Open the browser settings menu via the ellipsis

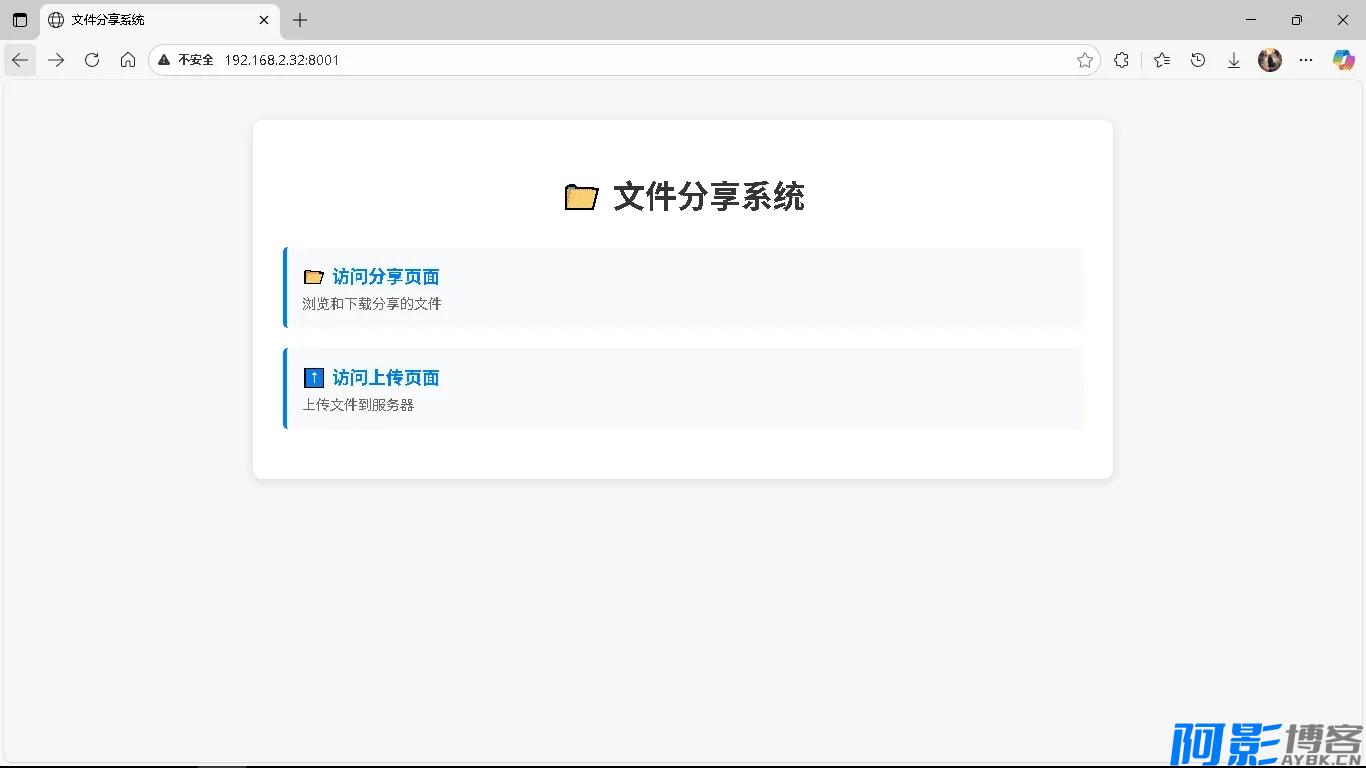pos(1306,60)
